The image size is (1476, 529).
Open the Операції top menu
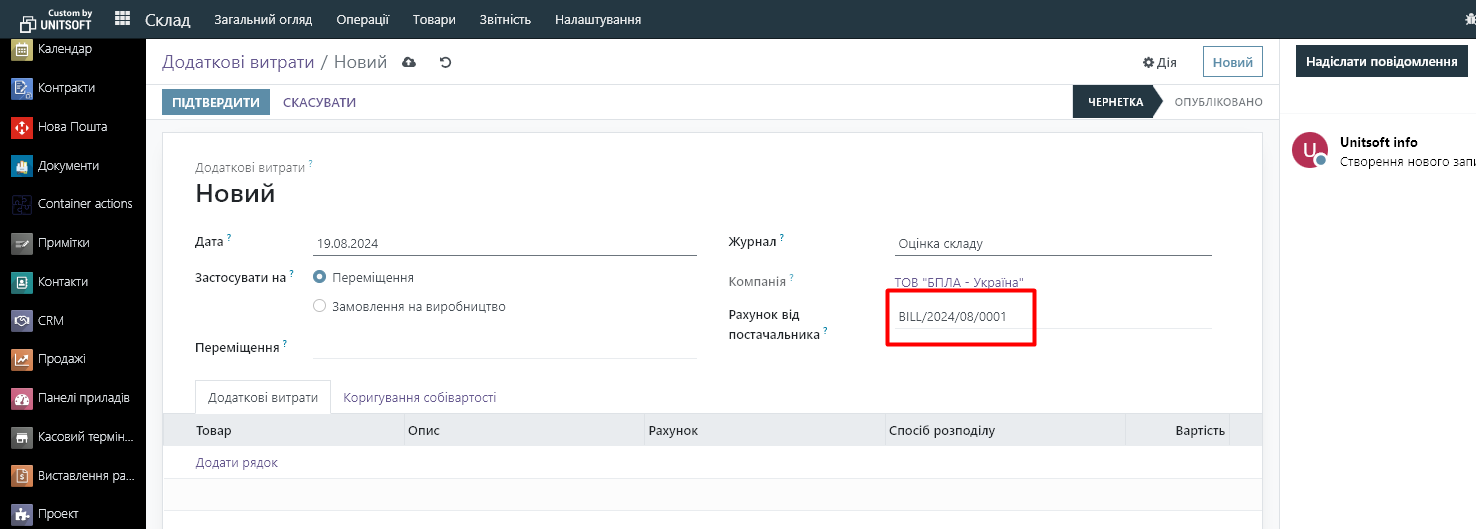(363, 19)
